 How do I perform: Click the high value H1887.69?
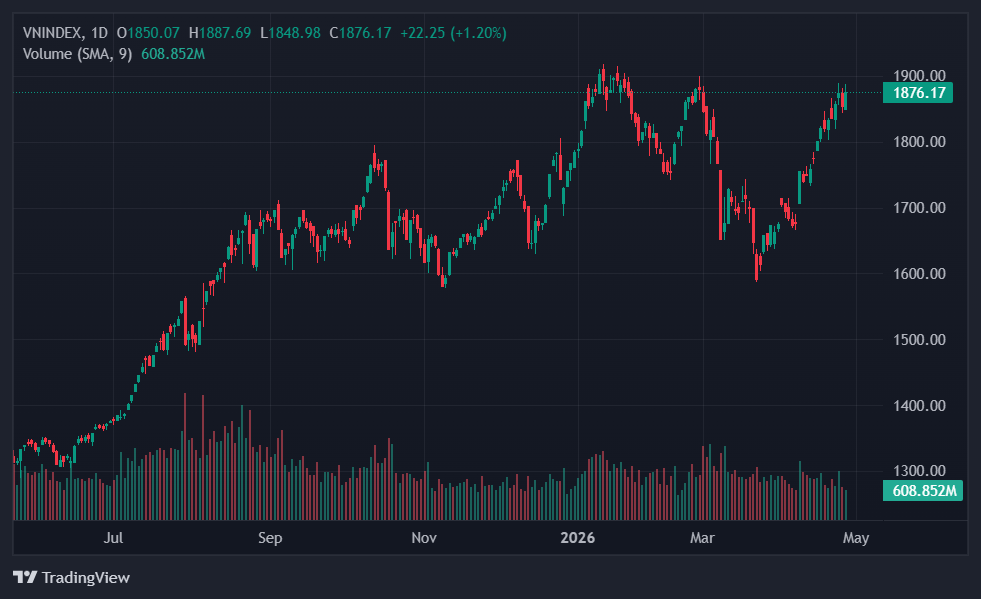(220, 33)
